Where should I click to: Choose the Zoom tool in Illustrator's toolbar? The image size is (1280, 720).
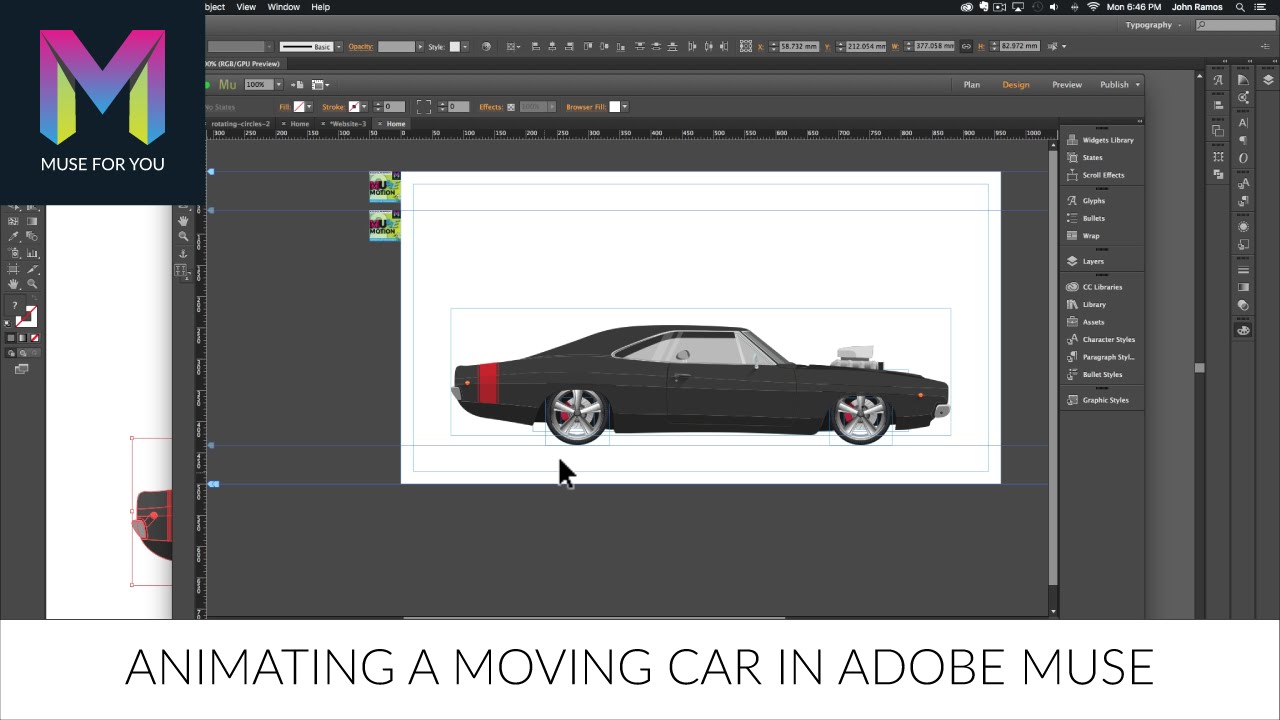[32, 285]
